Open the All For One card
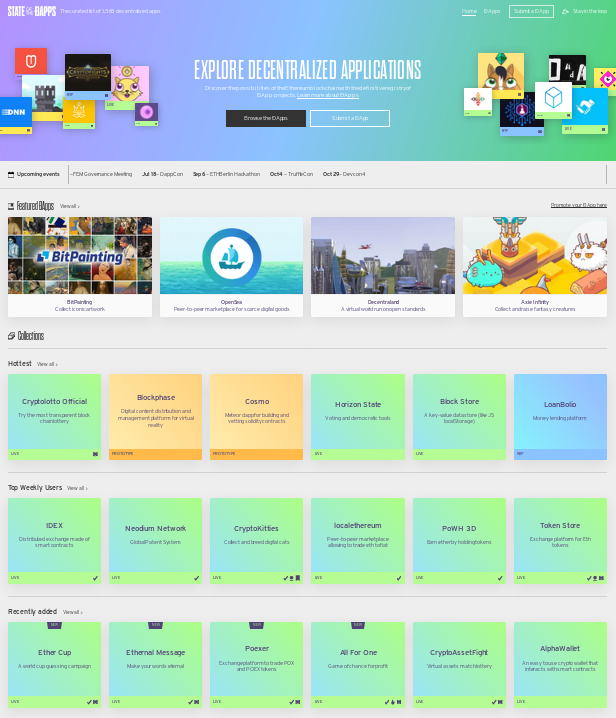616x718 pixels. (x=358, y=665)
